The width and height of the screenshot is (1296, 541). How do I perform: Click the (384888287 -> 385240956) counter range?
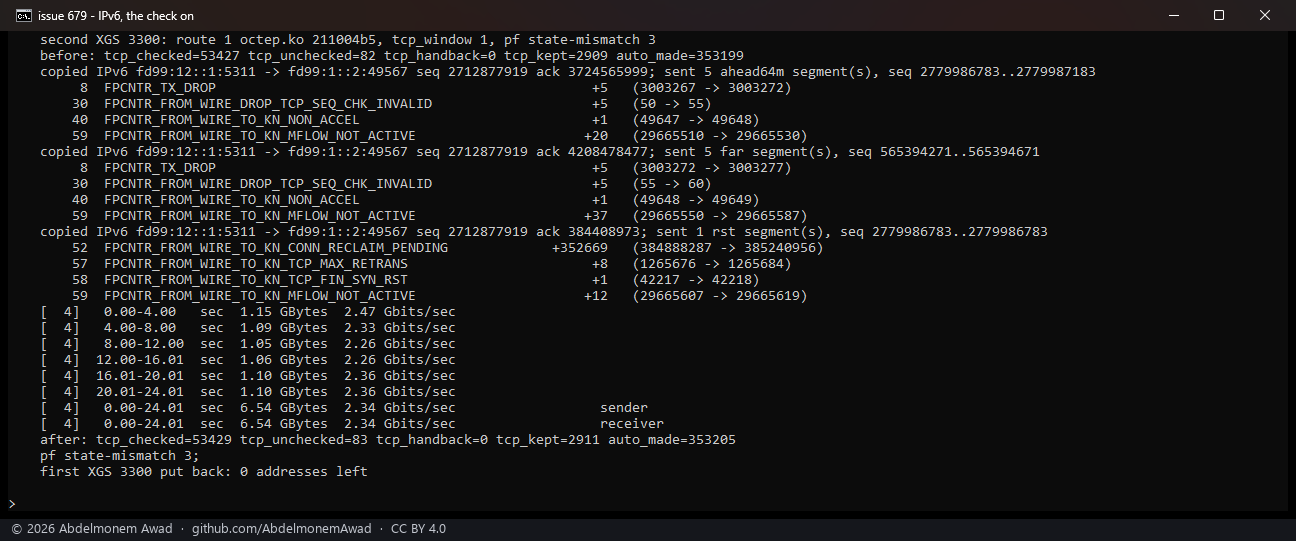tap(728, 248)
